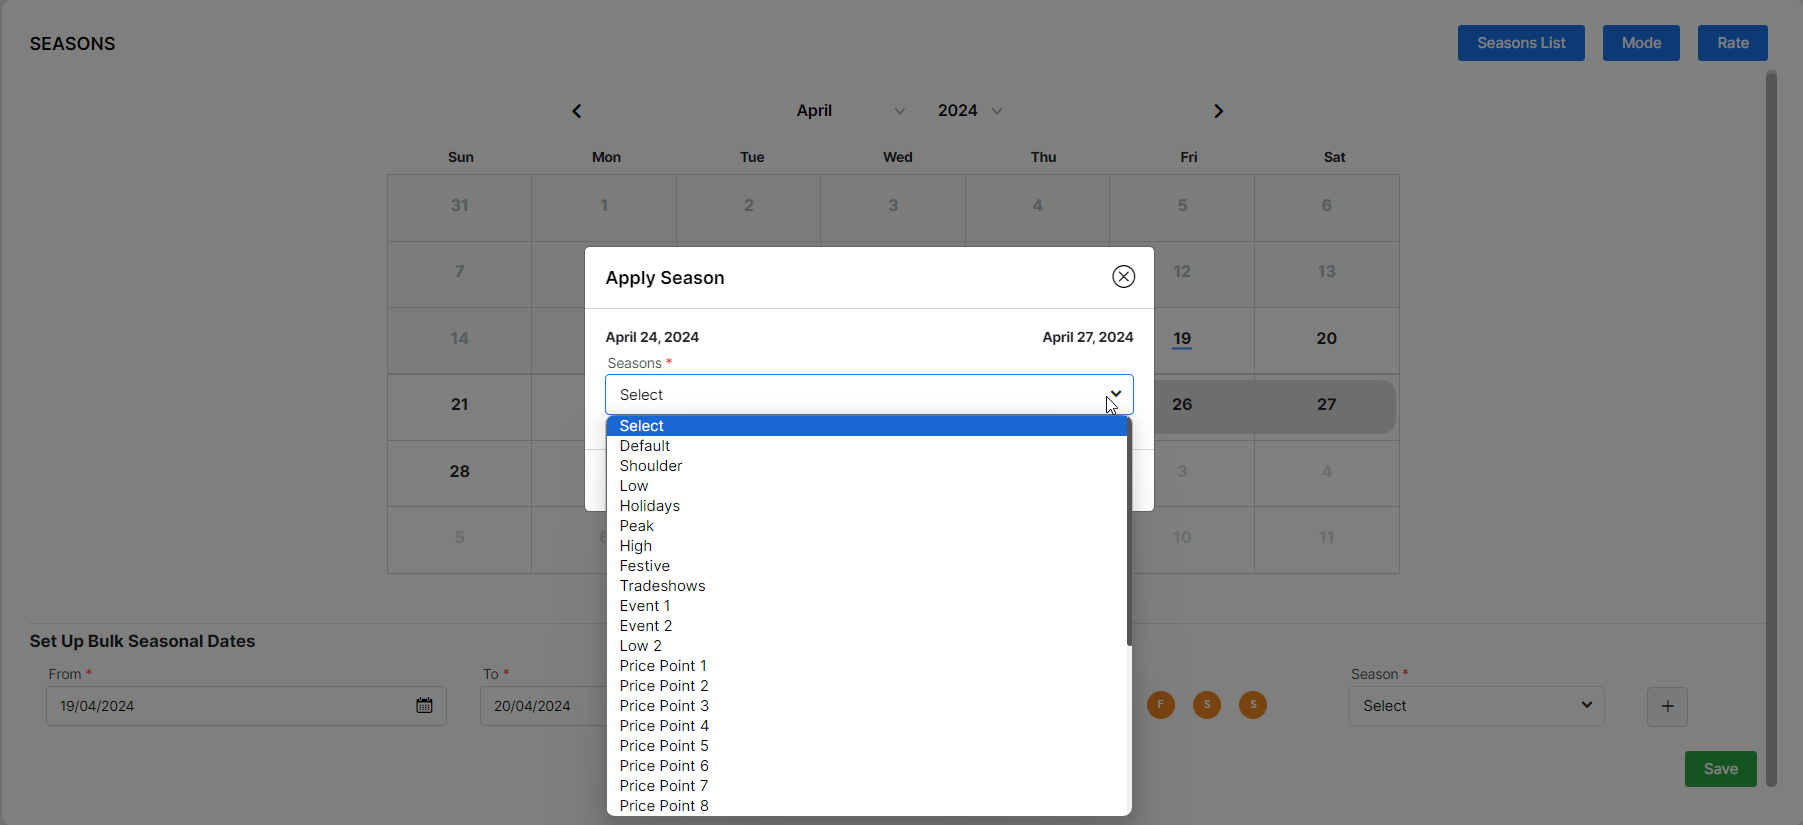
Task: Select the Price Point 4 option
Action: [x=664, y=726]
